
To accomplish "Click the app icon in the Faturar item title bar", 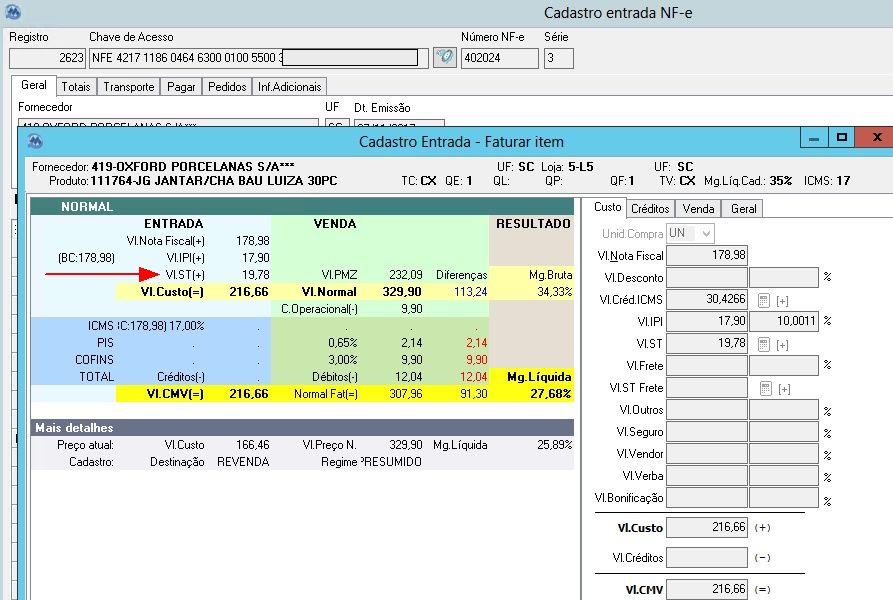I will click(35, 141).
